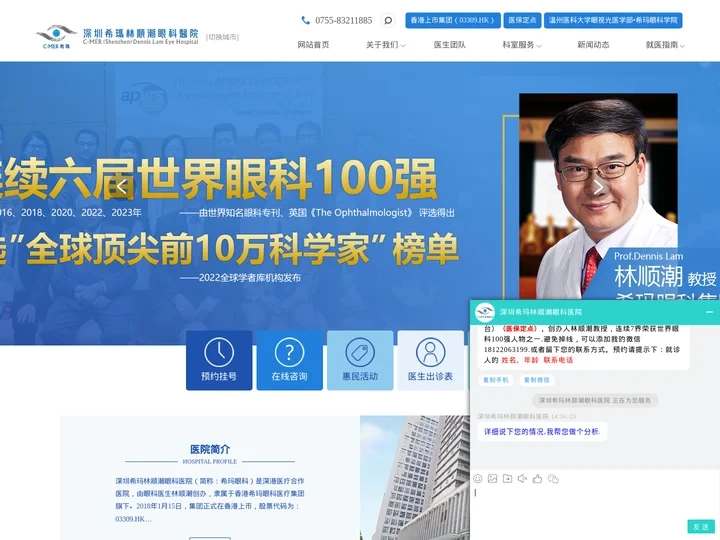Screen dimensions: 720x540
Task: Click the person icon for 医生出诊表
Action: (x=430, y=352)
